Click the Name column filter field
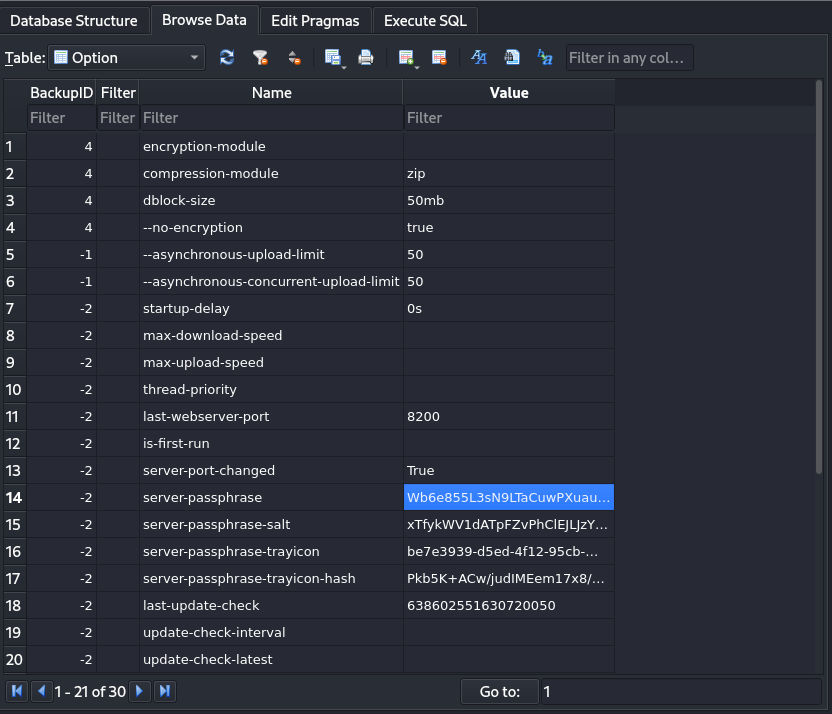Screen dimensions: 832x714 (x=271, y=118)
